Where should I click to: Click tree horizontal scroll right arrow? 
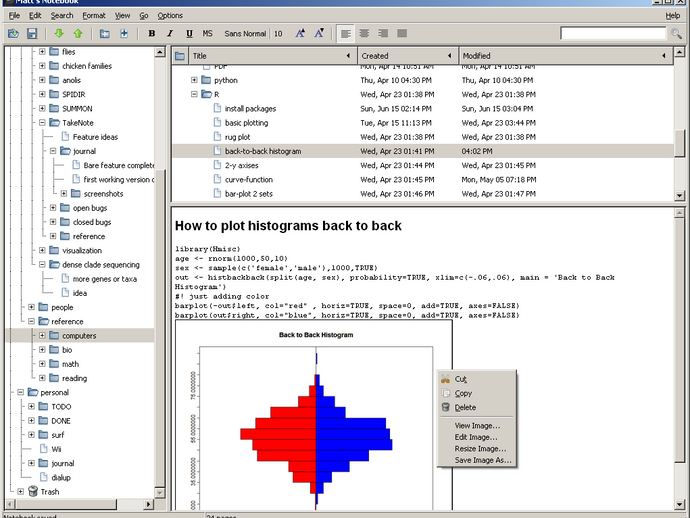click(x=148, y=504)
